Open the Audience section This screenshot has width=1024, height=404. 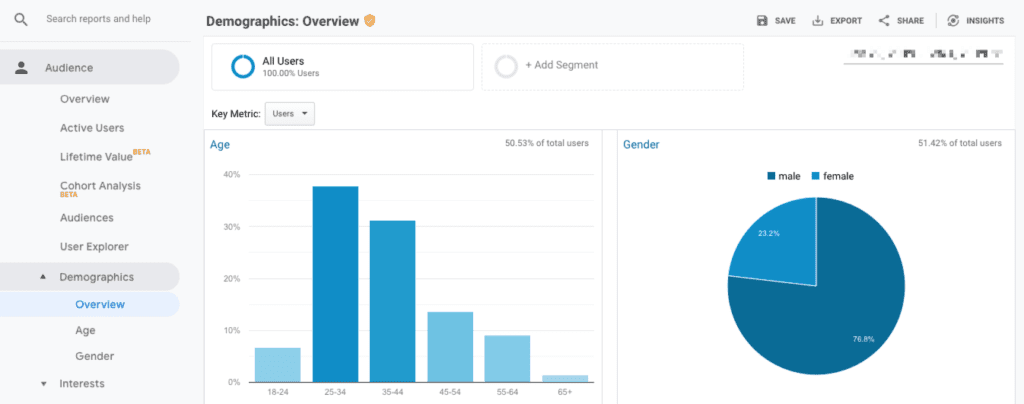[89, 67]
